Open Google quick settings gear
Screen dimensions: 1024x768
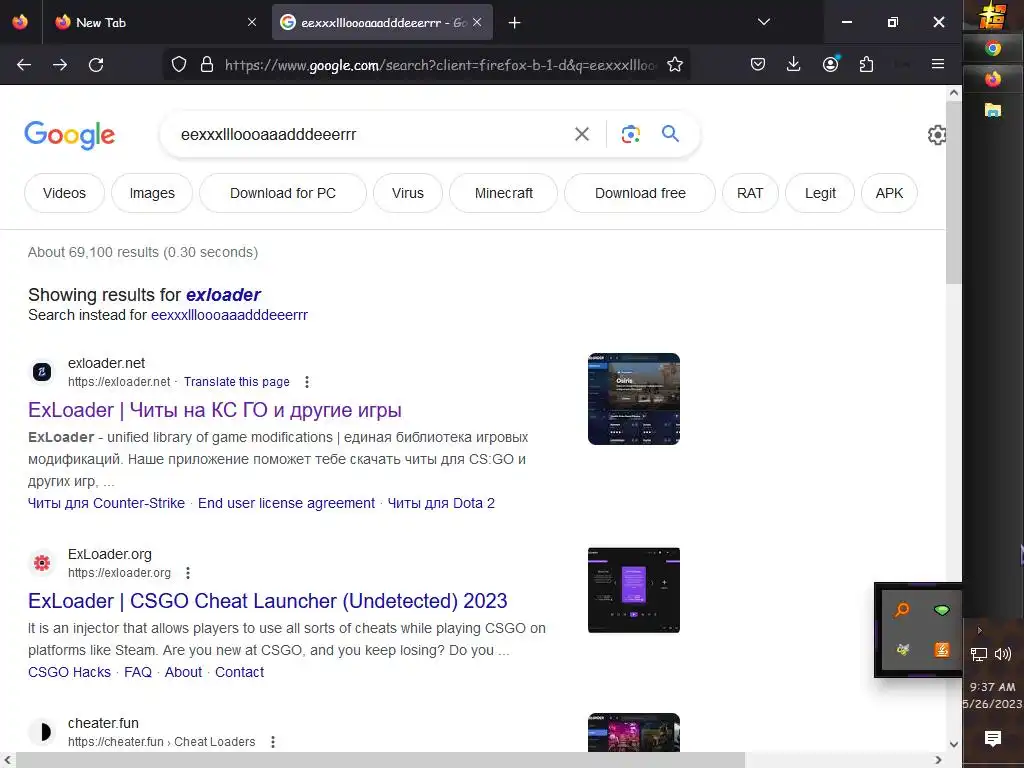937,135
